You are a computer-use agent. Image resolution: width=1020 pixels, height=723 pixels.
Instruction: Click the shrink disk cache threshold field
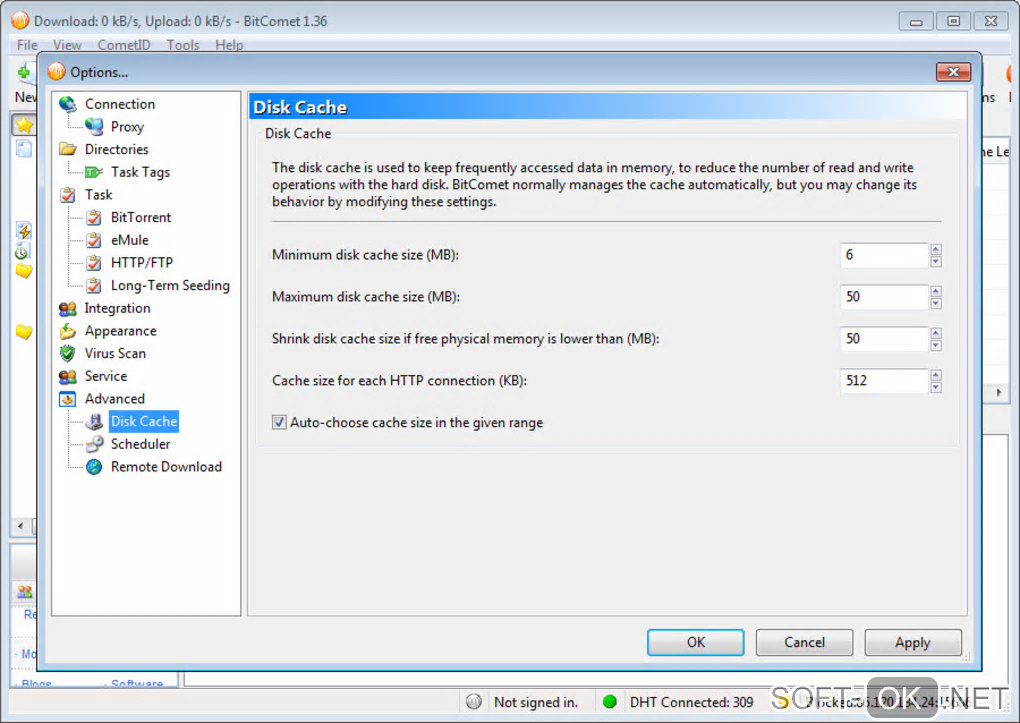[x=884, y=339]
